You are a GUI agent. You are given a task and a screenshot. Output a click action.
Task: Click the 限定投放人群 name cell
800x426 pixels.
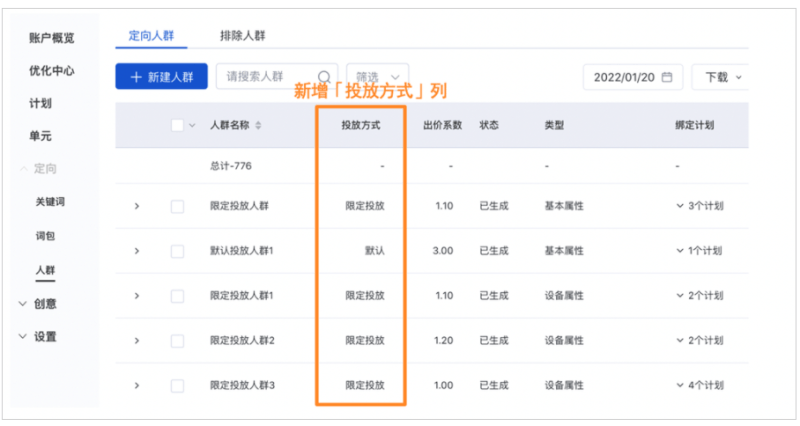coord(239,206)
